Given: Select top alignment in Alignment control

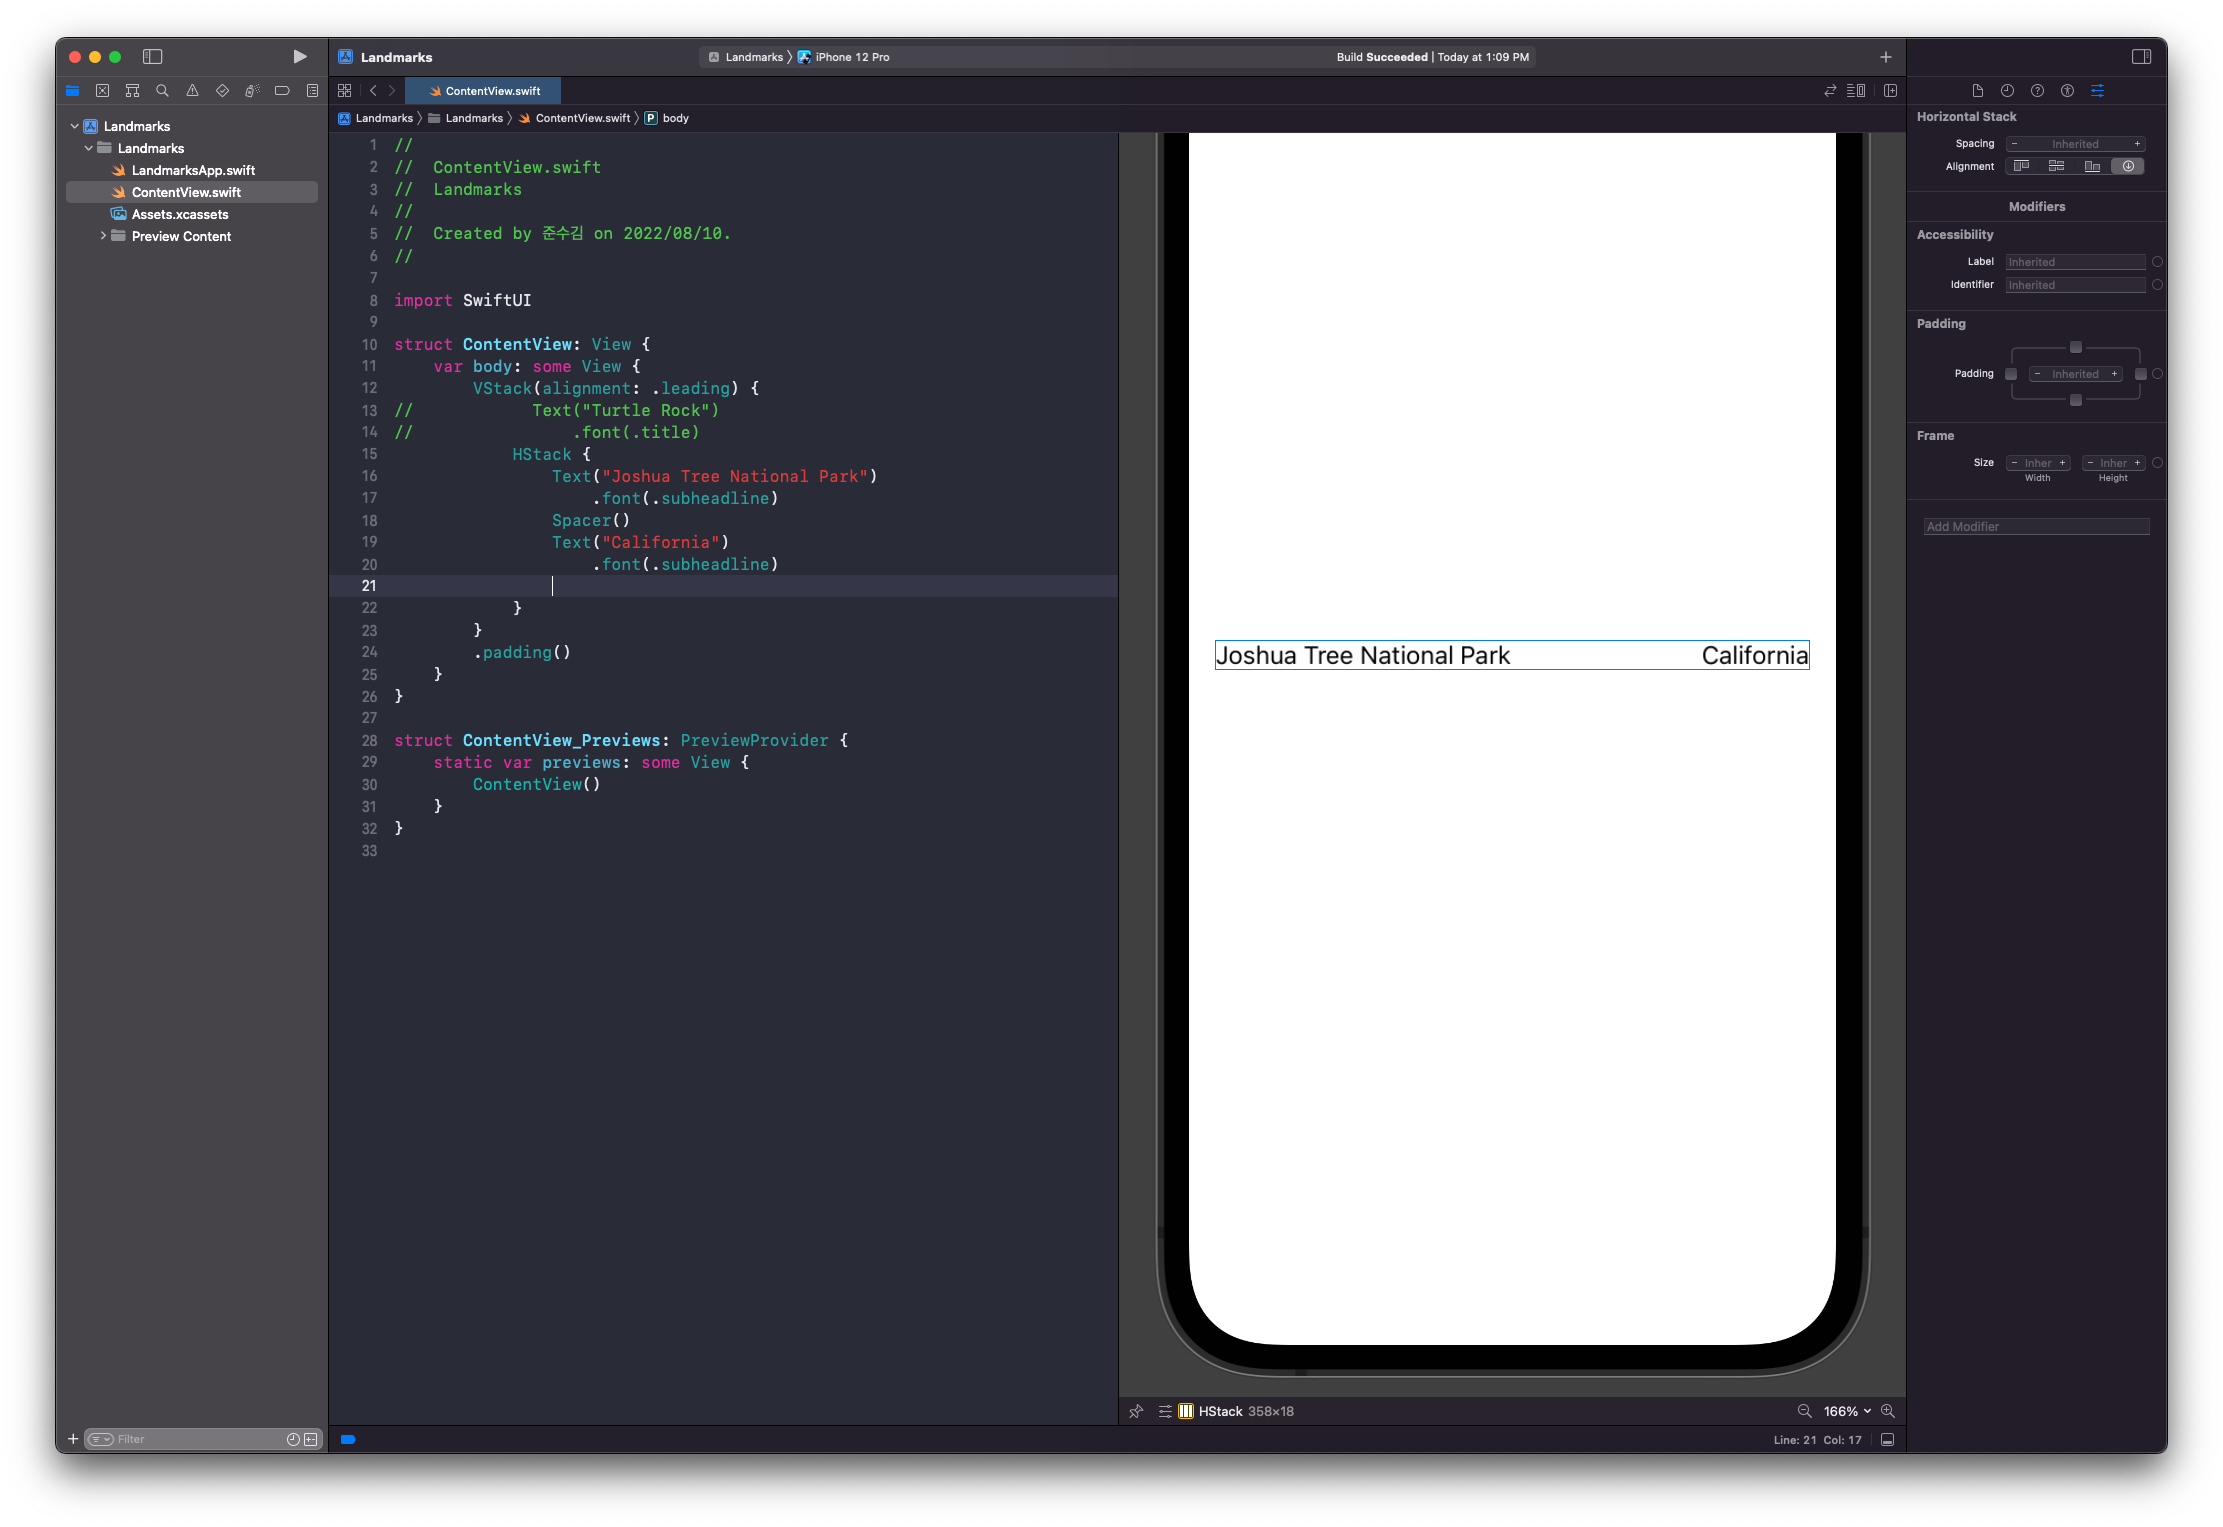Looking at the screenshot, I should [2022, 166].
